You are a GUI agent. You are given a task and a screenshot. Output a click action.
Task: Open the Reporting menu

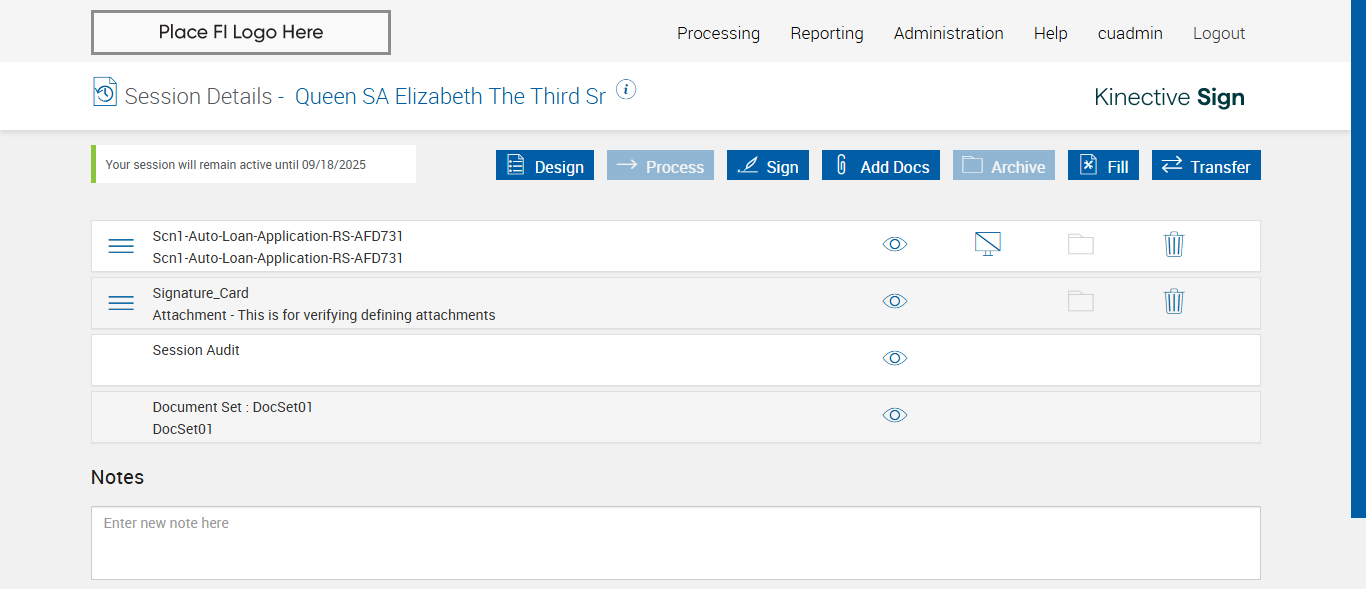[827, 33]
